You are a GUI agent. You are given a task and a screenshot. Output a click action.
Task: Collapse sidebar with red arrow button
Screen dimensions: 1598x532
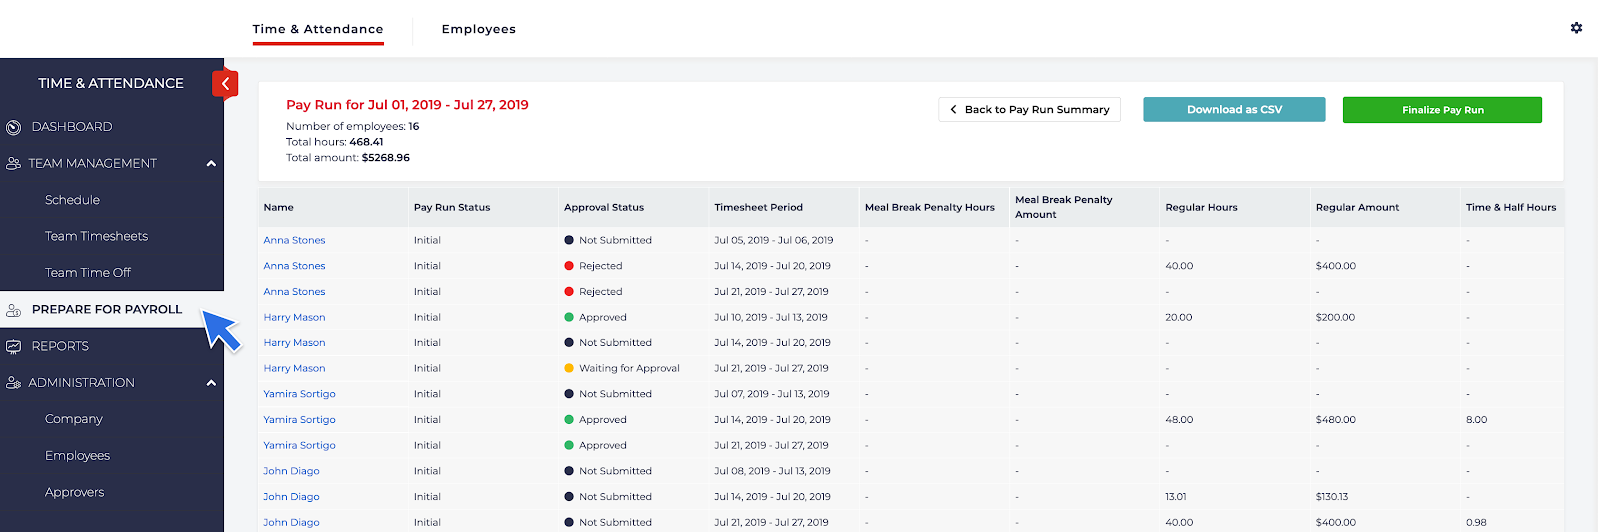click(x=225, y=84)
